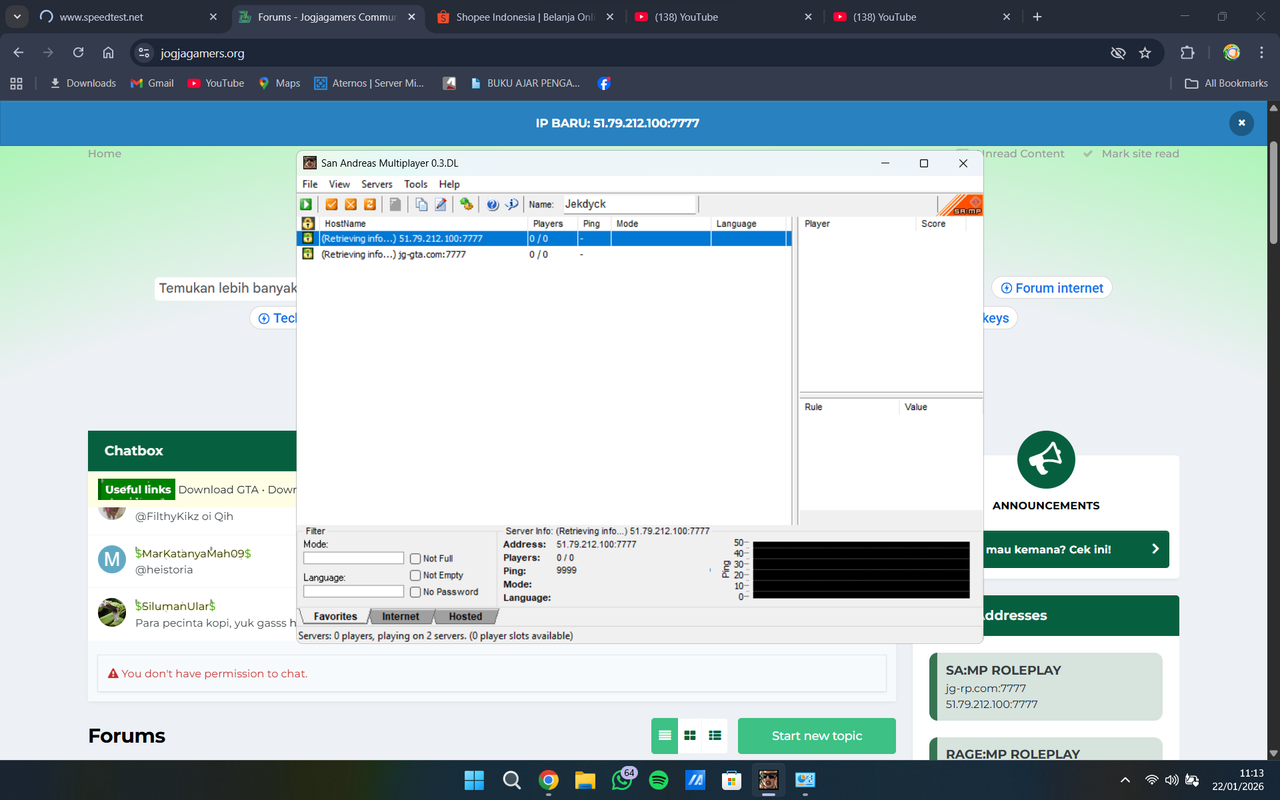Click the orange Refresh Server toolbar icon
This screenshot has width=1280, height=800.
tap(370, 204)
